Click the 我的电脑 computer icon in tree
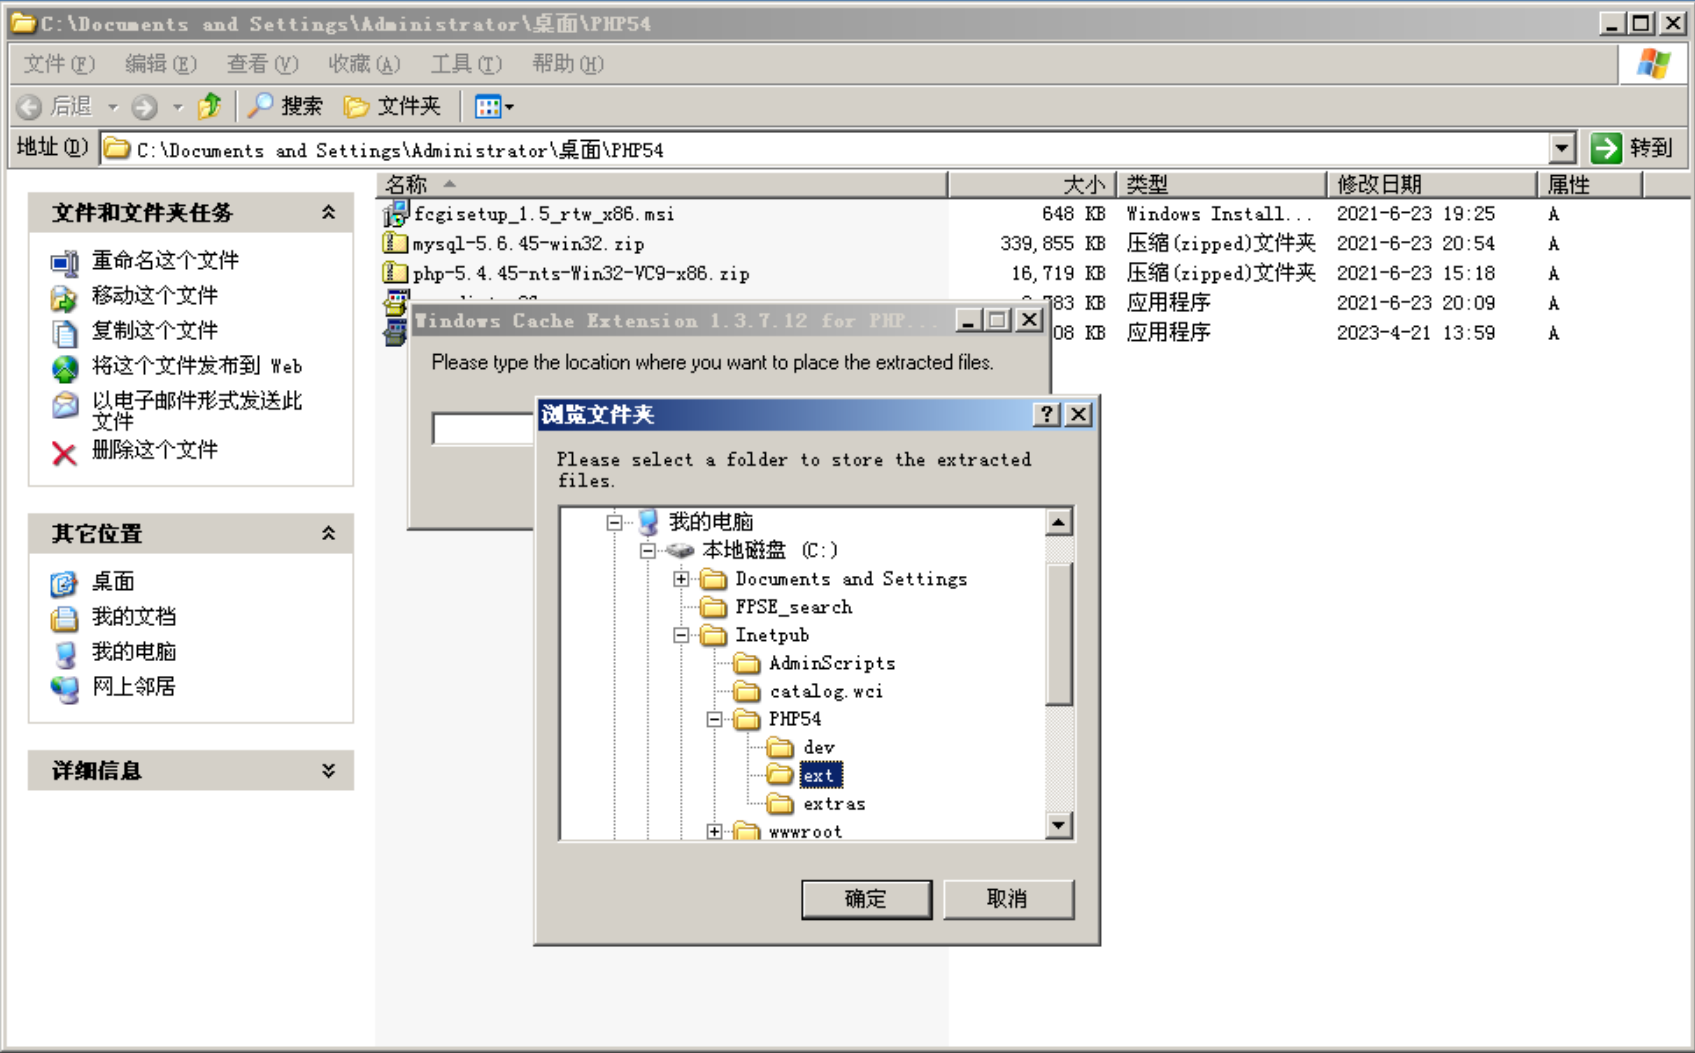 click(648, 522)
